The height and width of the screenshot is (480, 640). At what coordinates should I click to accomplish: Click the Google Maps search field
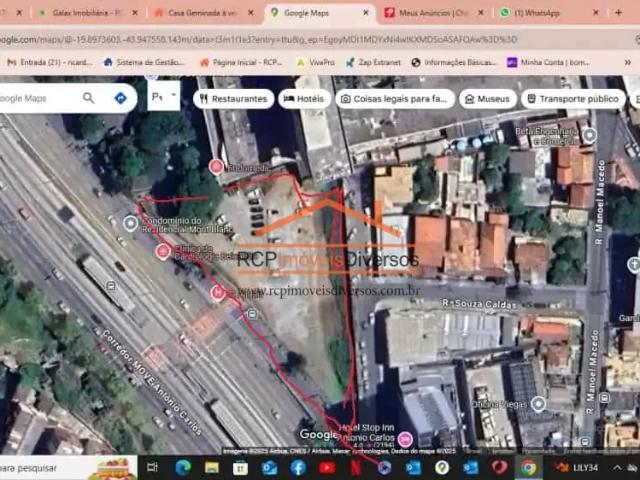38,98
